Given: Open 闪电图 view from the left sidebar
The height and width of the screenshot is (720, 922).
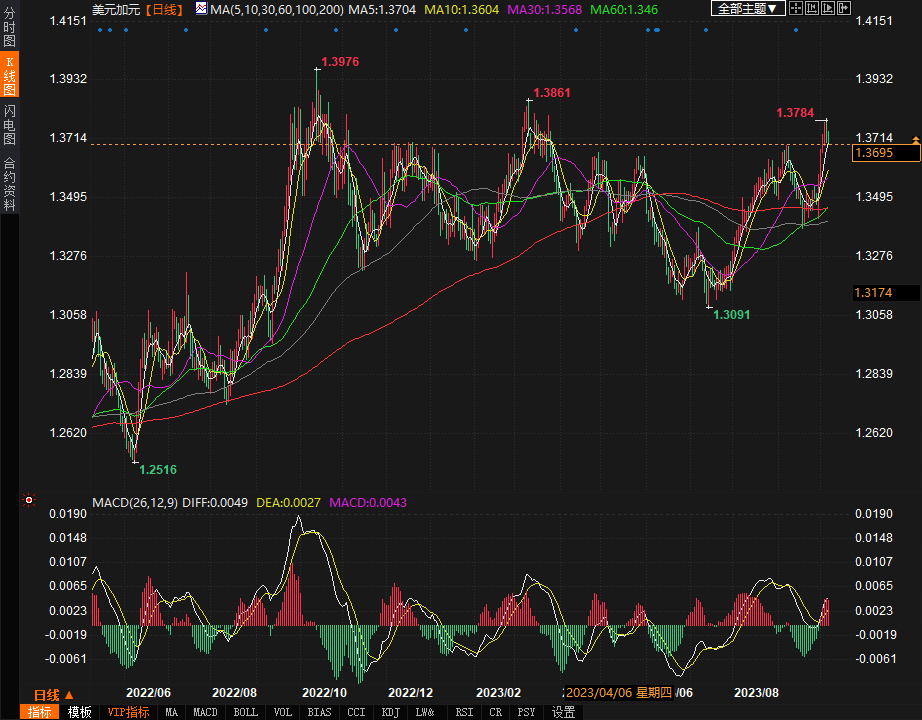Looking at the screenshot, I should tap(9, 124).
